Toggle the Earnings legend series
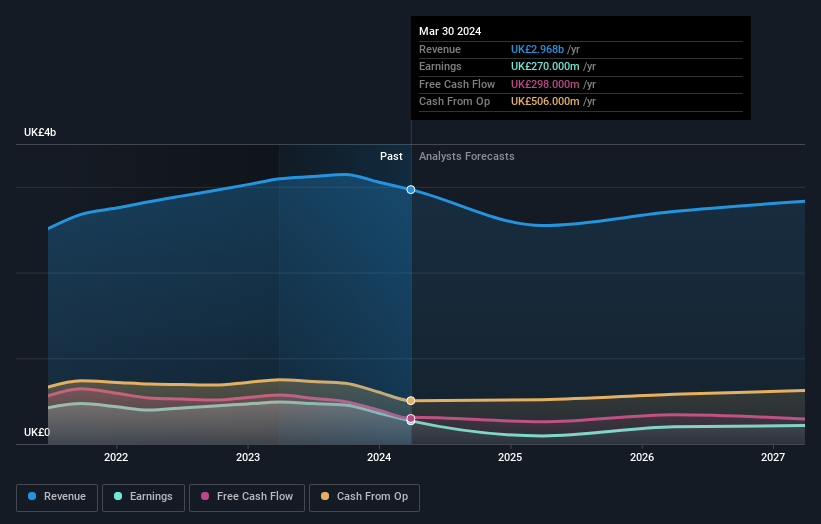 (x=143, y=497)
